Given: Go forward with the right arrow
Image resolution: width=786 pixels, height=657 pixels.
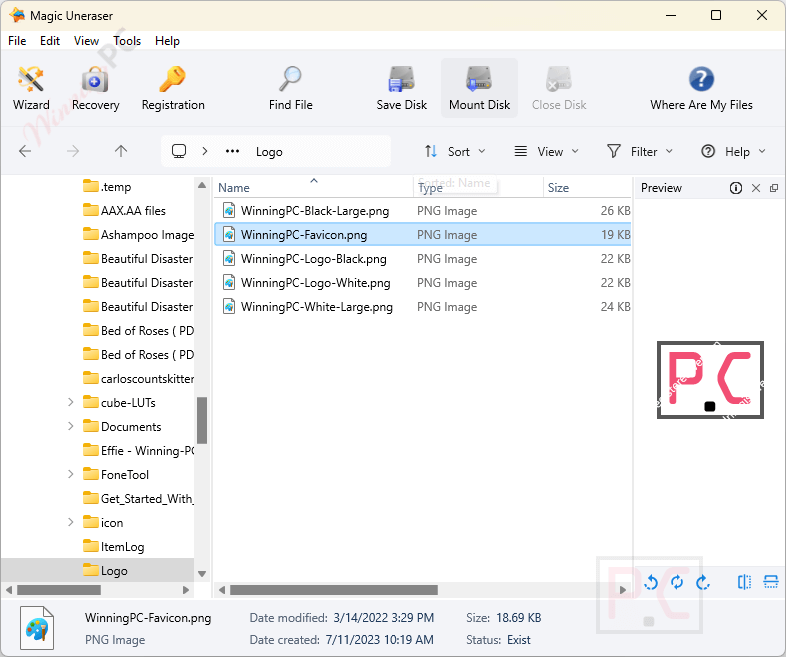Looking at the screenshot, I should click(x=73, y=151).
